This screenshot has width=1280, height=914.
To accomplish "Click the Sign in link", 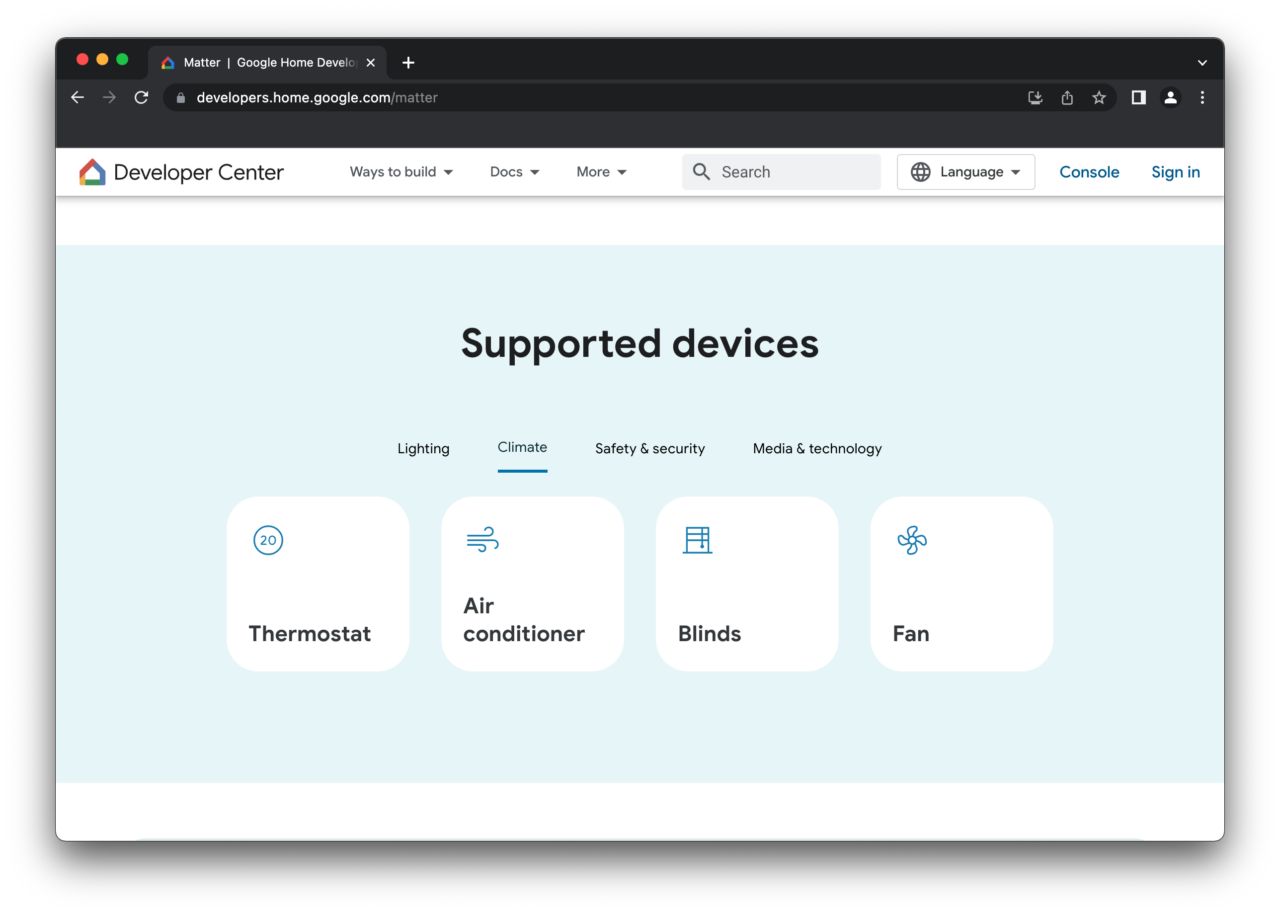I will coord(1175,171).
